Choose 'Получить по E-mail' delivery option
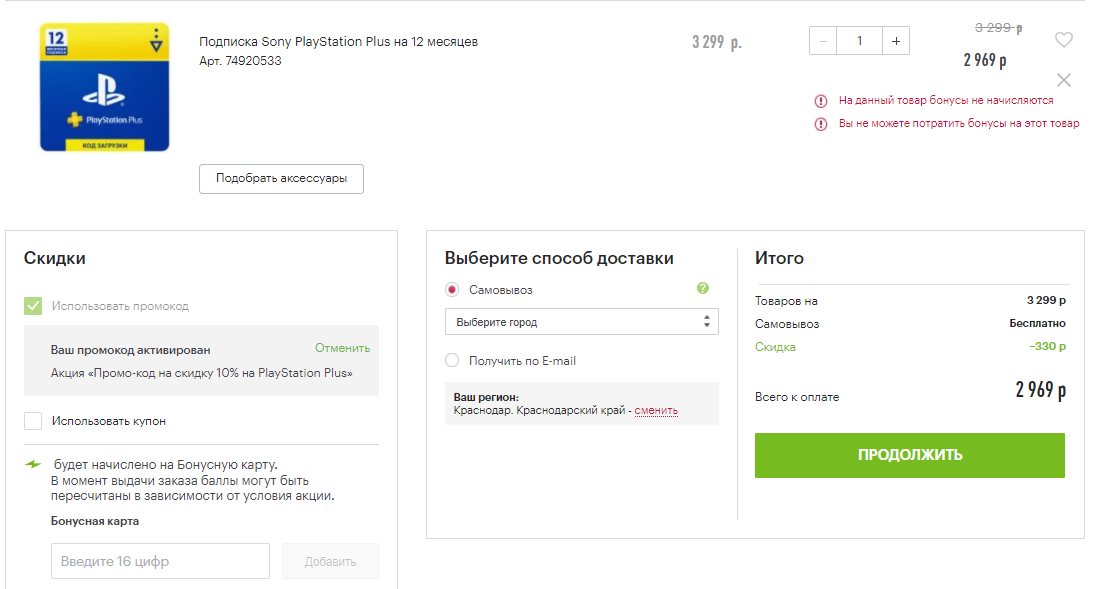The height and width of the screenshot is (589, 1100). coord(452,361)
